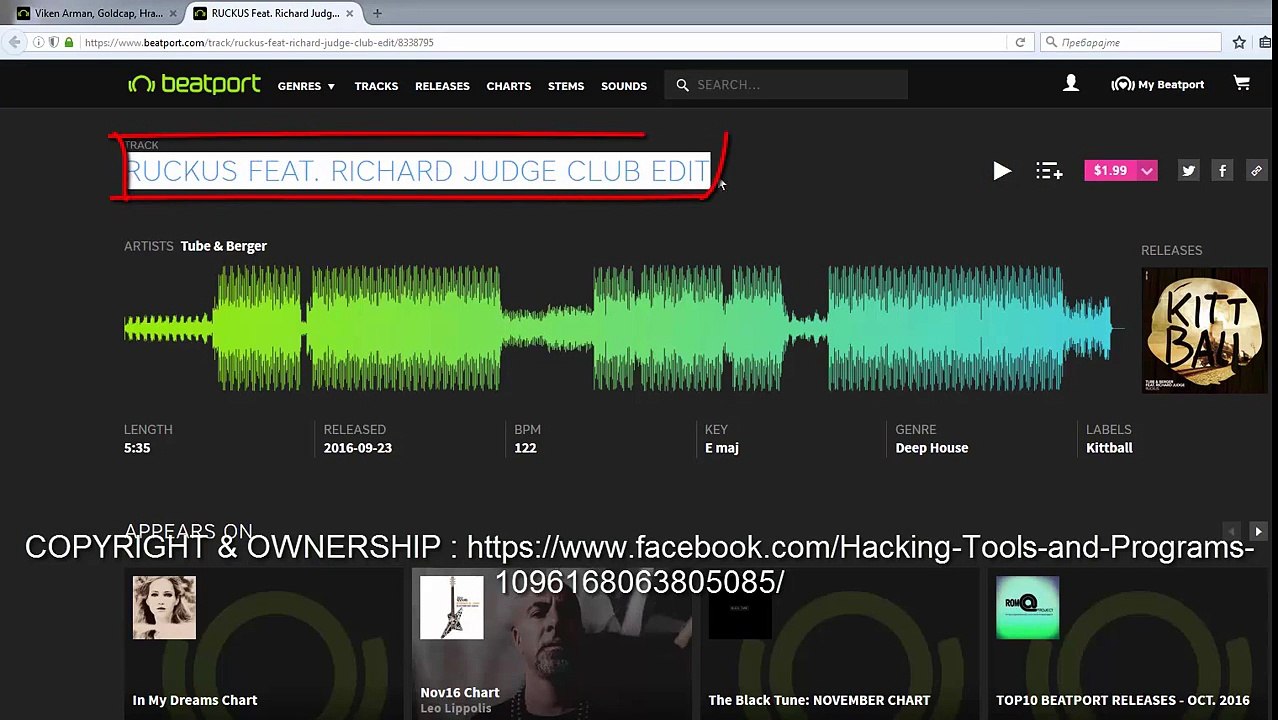Open the add to queue/playlist icon
1278x720 pixels.
(x=1049, y=171)
